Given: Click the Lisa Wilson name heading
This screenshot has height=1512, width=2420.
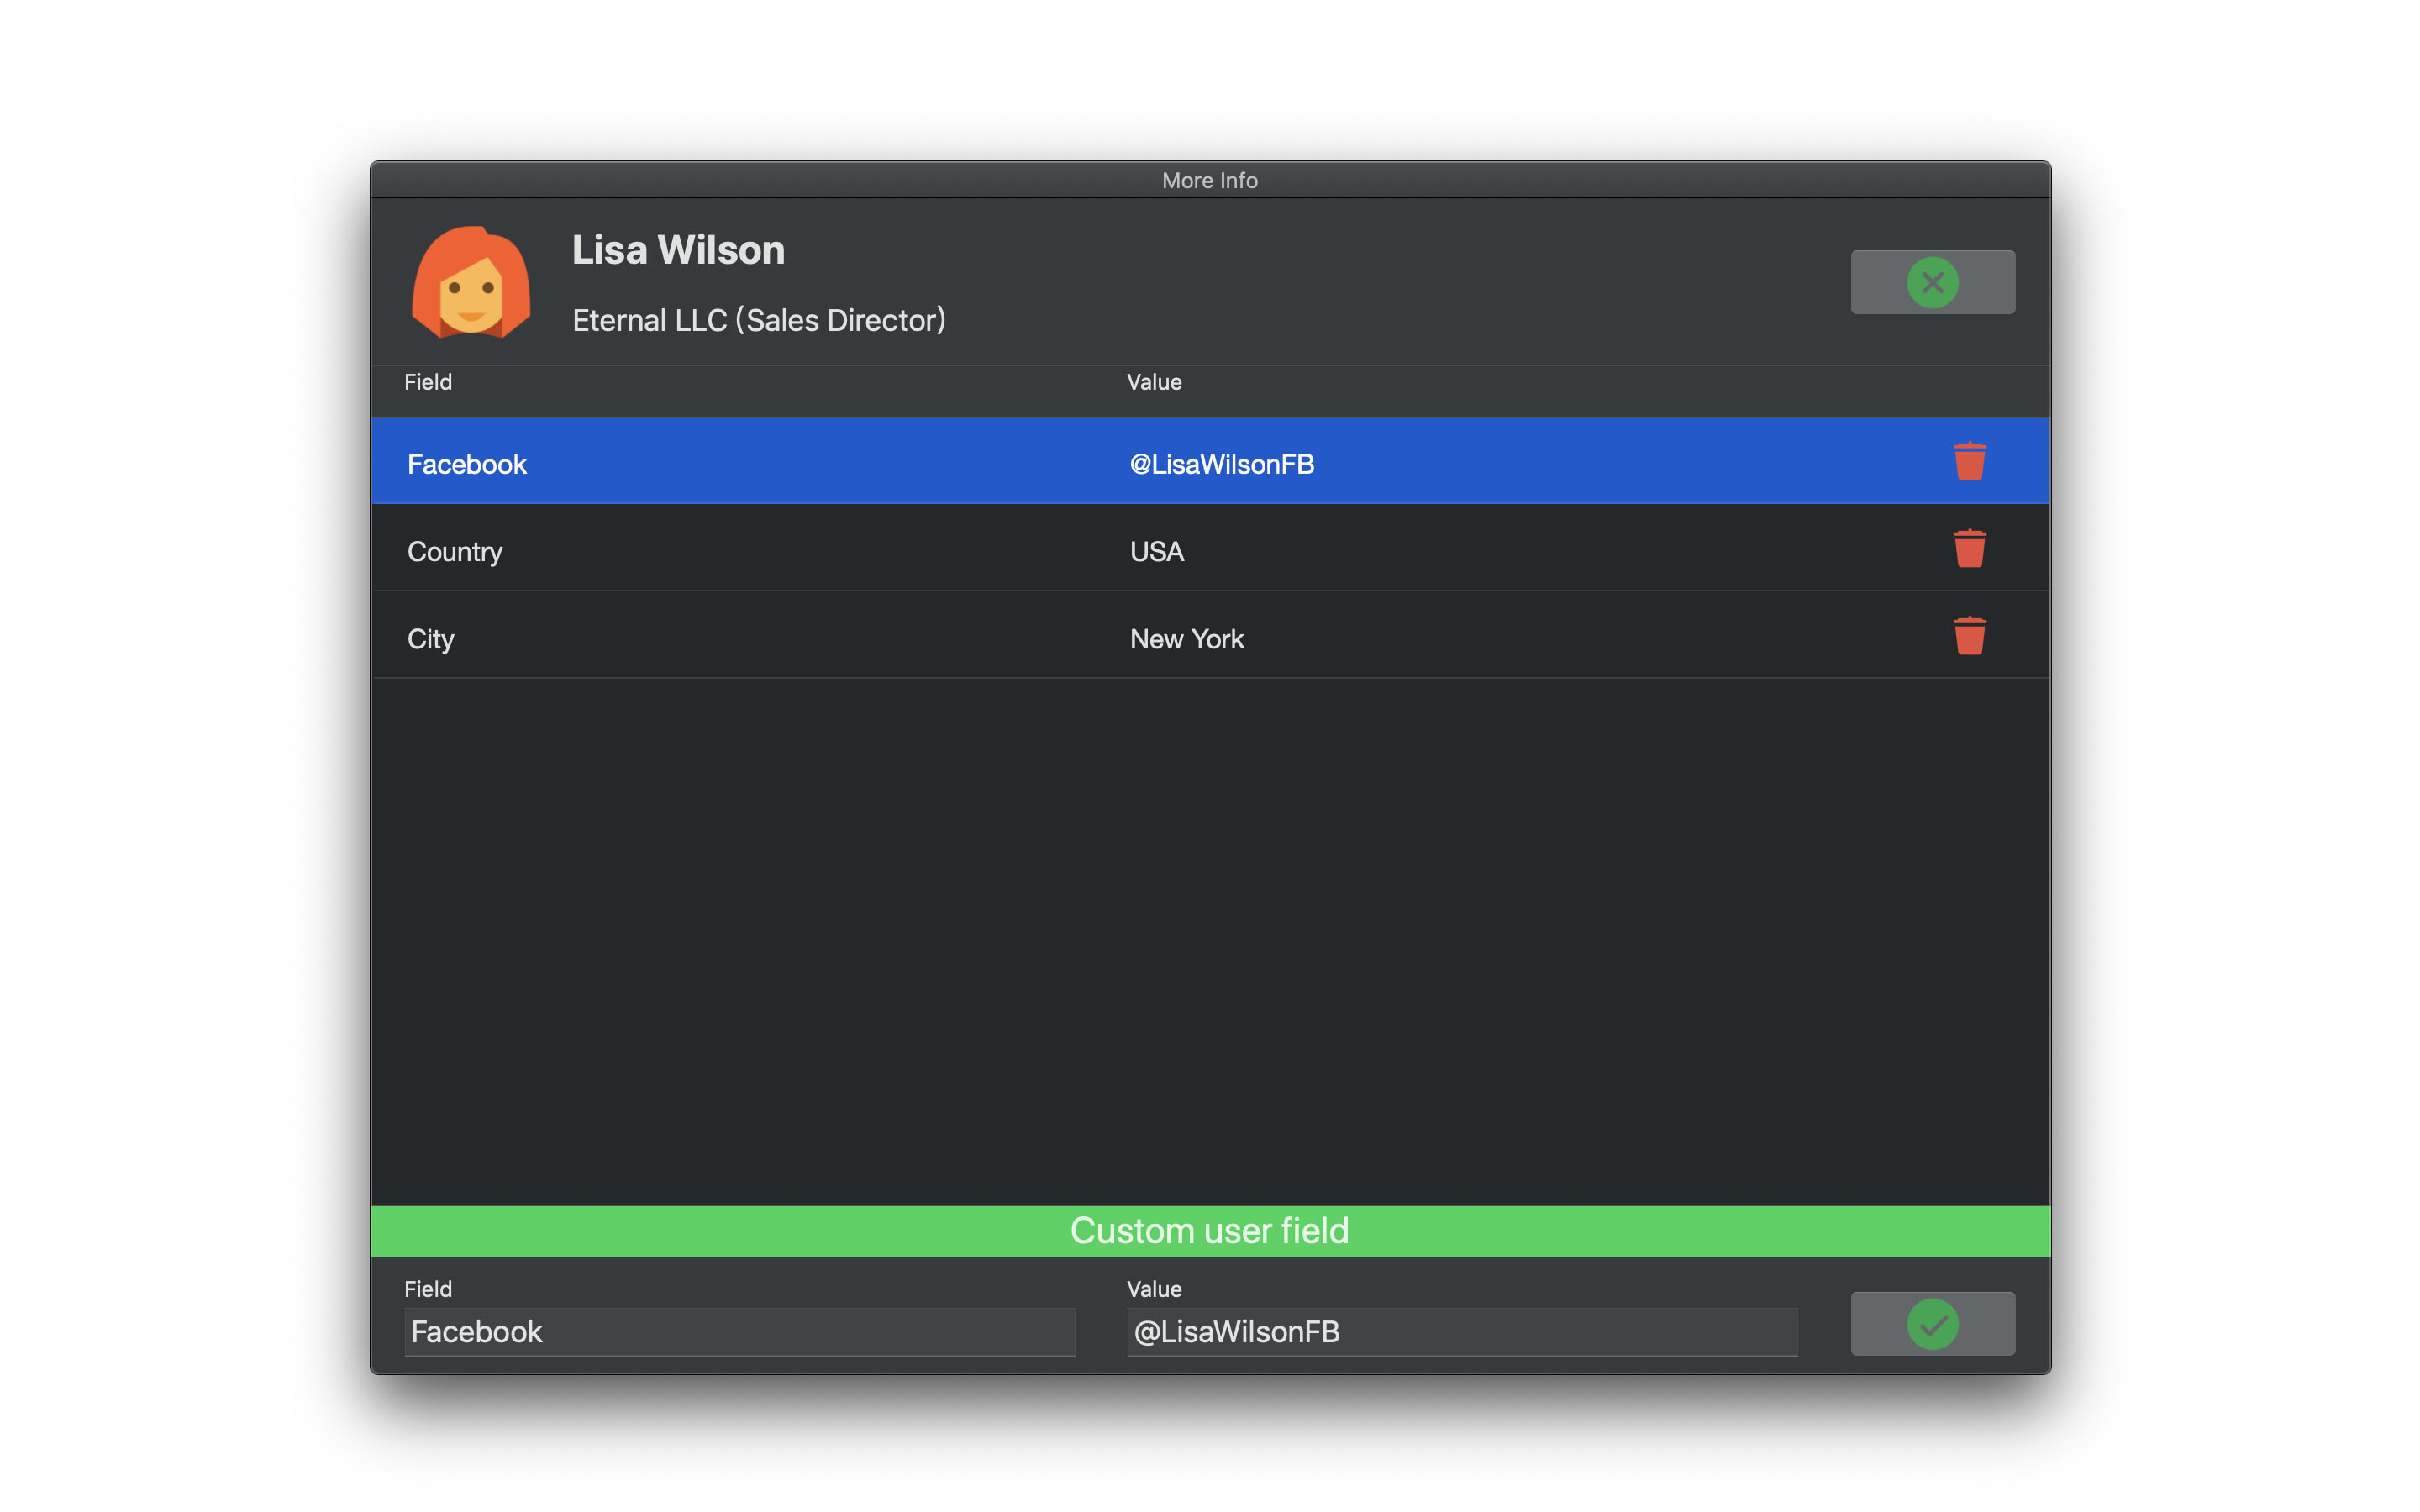Looking at the screenshot, I should pyautogui.click(x=678, y=250).
